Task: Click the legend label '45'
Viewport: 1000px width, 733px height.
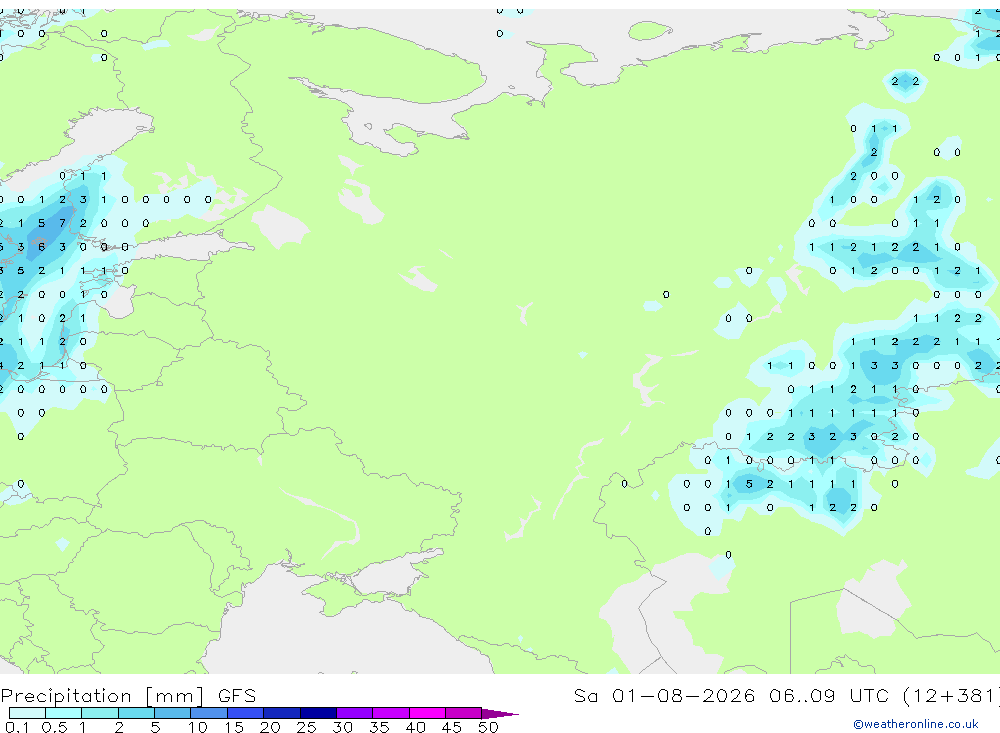Action: pos(452,727)
